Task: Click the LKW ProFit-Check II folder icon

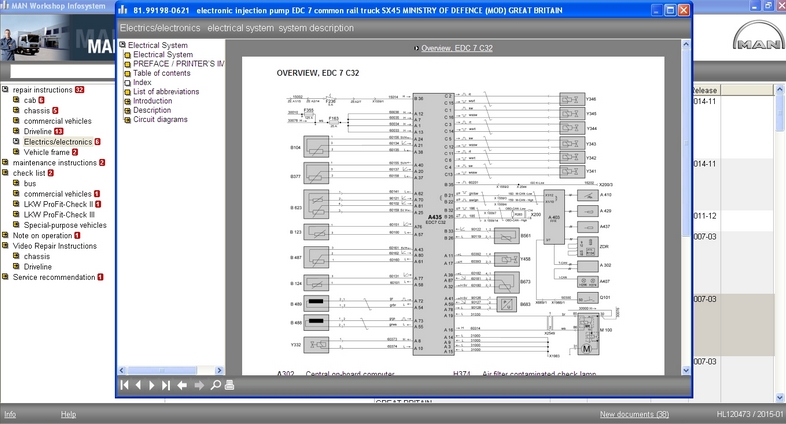Action: click(16, 204)
